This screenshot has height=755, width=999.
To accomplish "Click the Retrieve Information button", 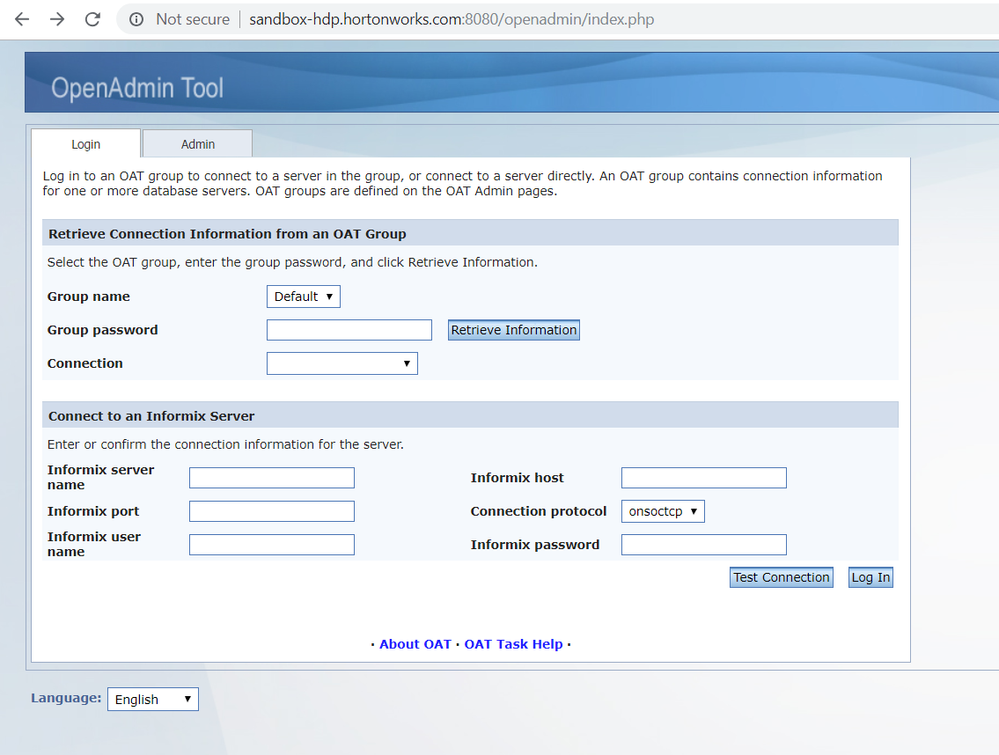I will [x=514, y=330].
